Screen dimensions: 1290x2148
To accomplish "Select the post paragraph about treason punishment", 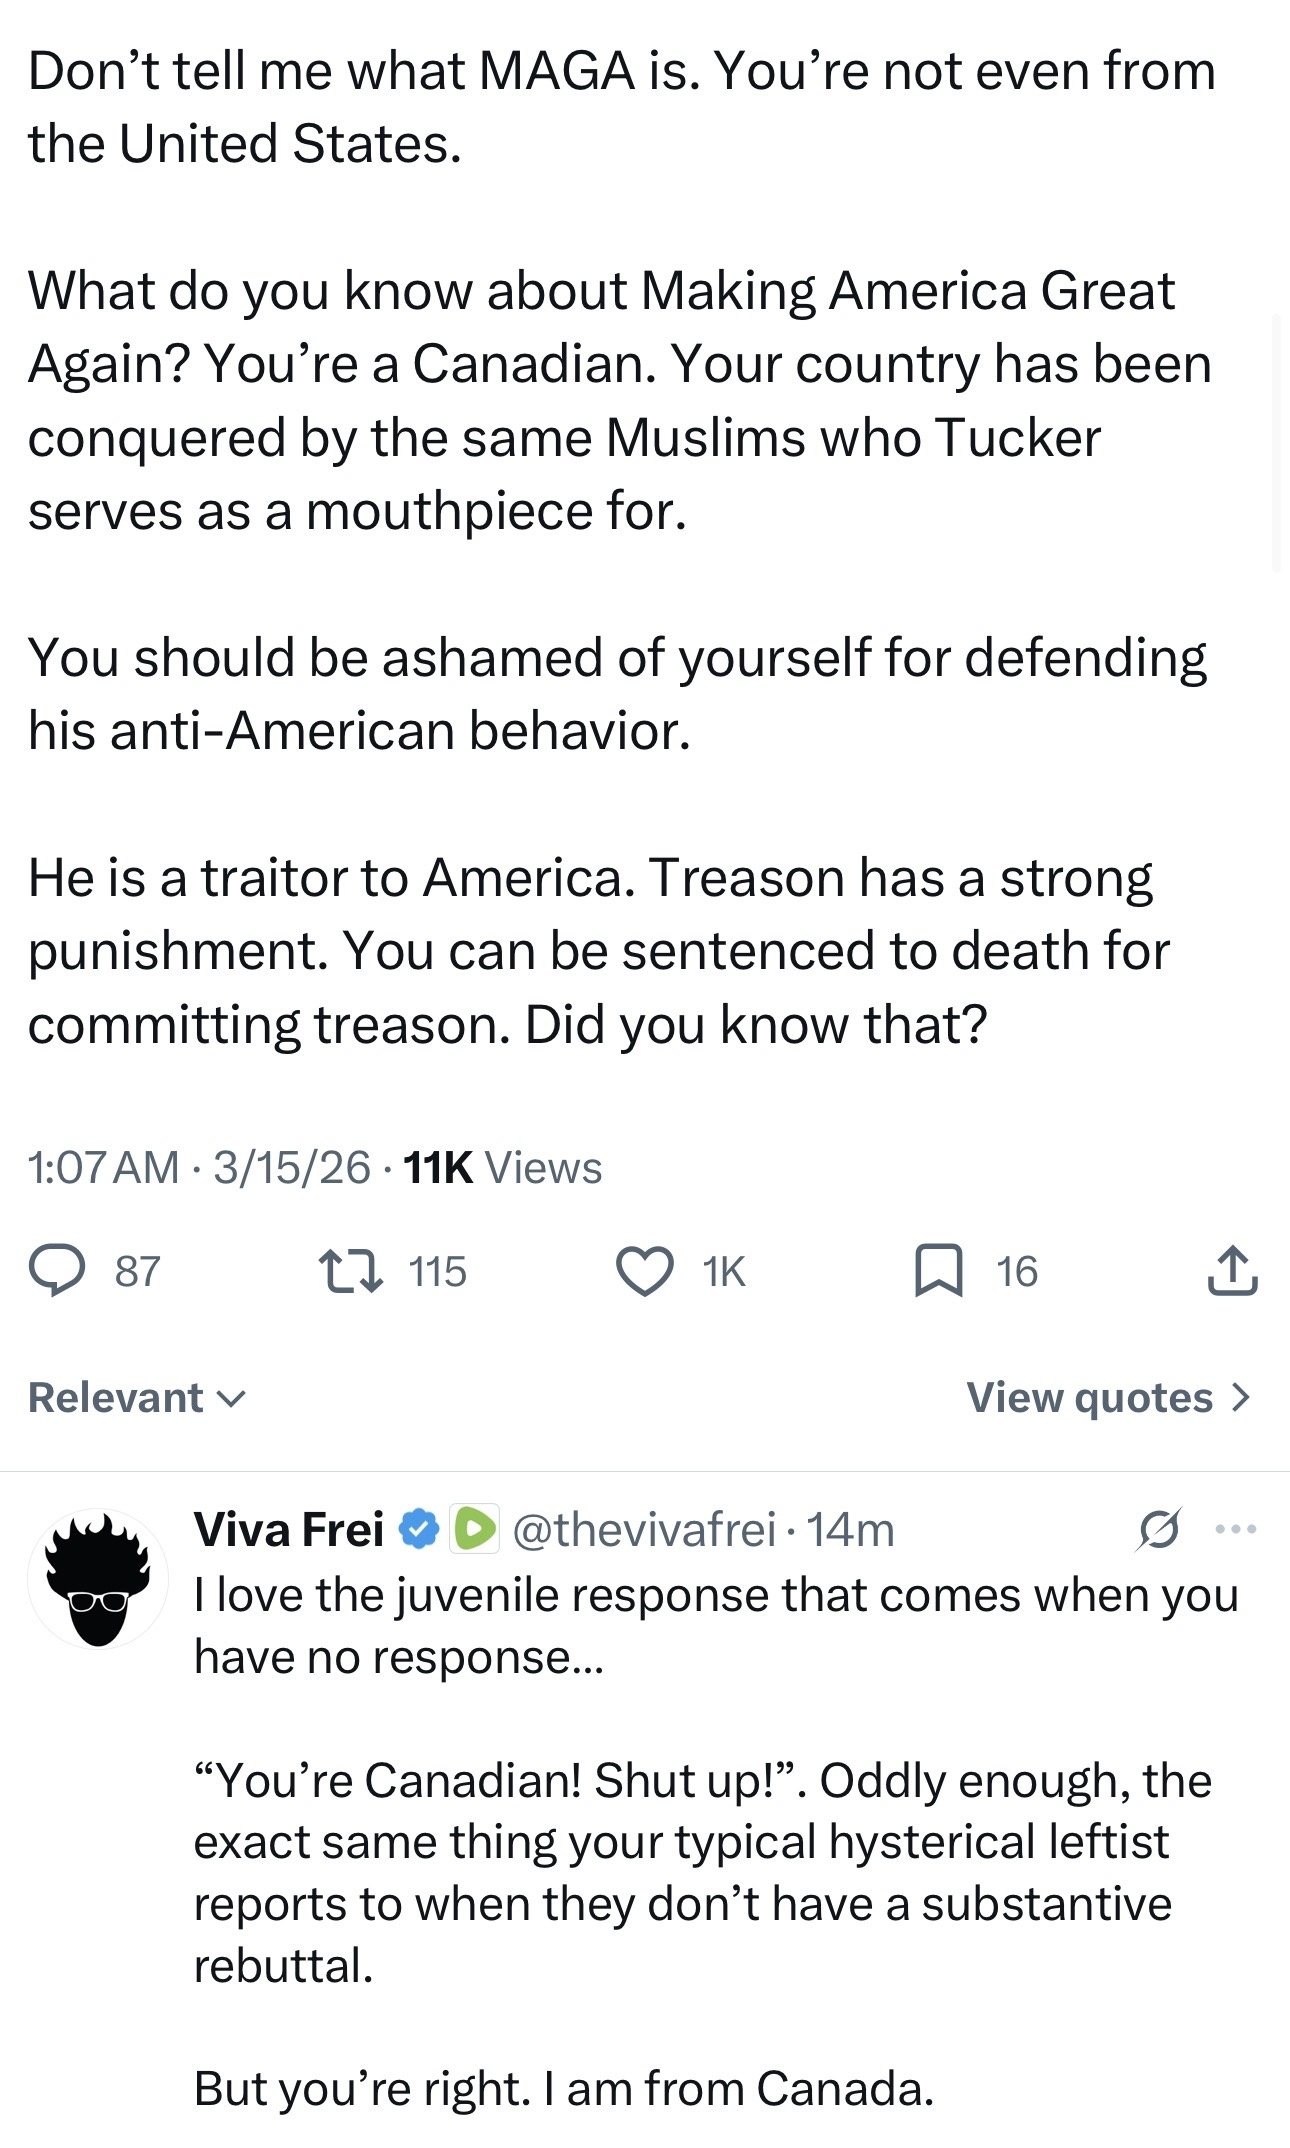I will (x=598, y=950).
